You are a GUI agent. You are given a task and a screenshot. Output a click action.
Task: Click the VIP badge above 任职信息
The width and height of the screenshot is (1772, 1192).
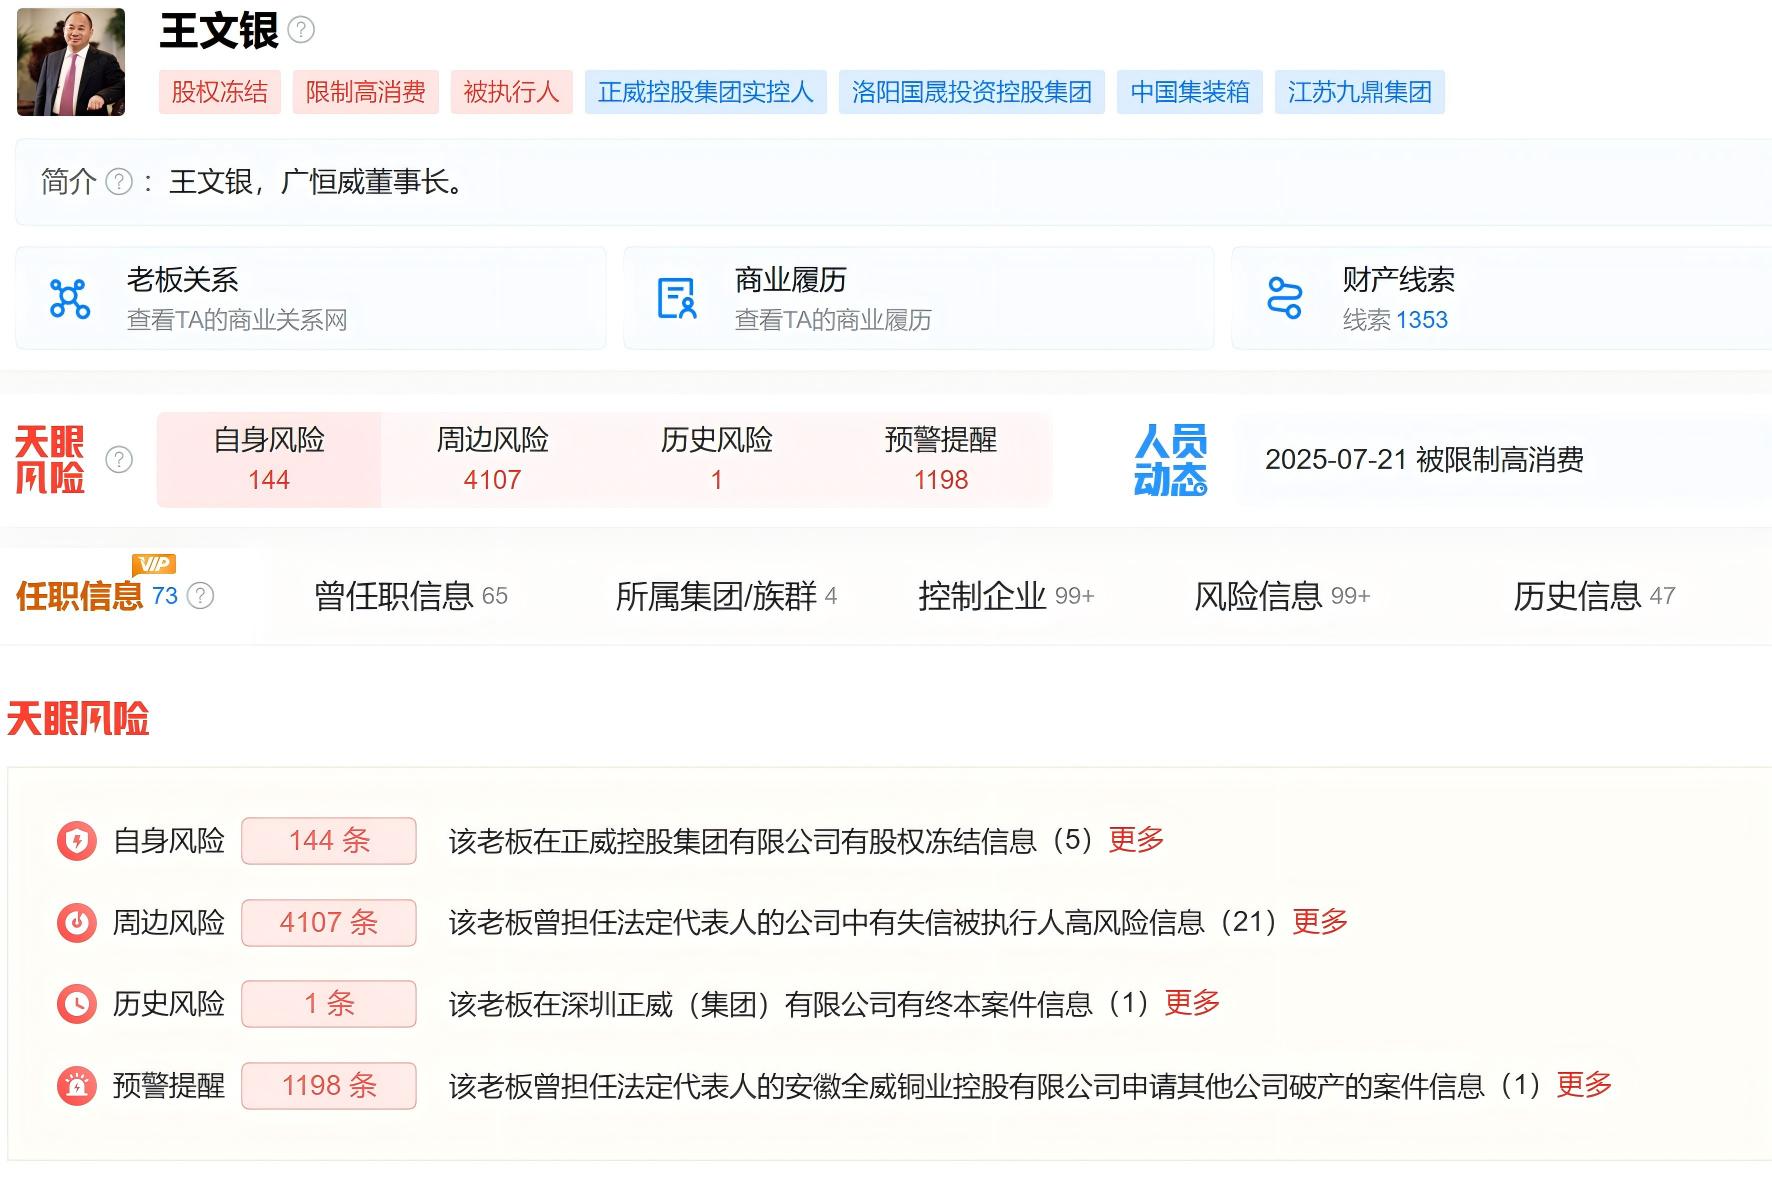153,564
